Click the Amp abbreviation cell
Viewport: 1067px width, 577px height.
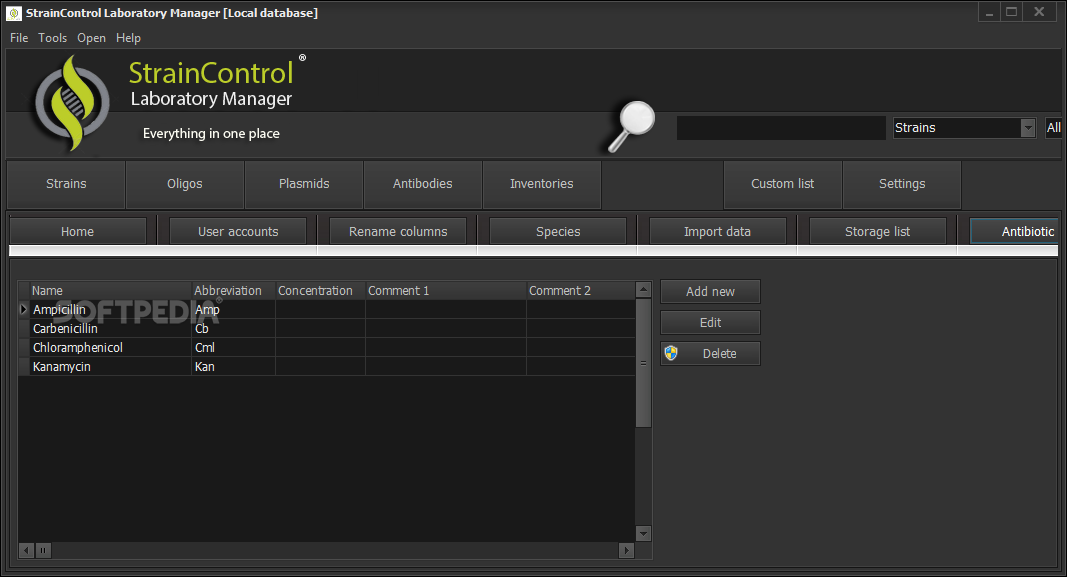click(x=233, y=310)
